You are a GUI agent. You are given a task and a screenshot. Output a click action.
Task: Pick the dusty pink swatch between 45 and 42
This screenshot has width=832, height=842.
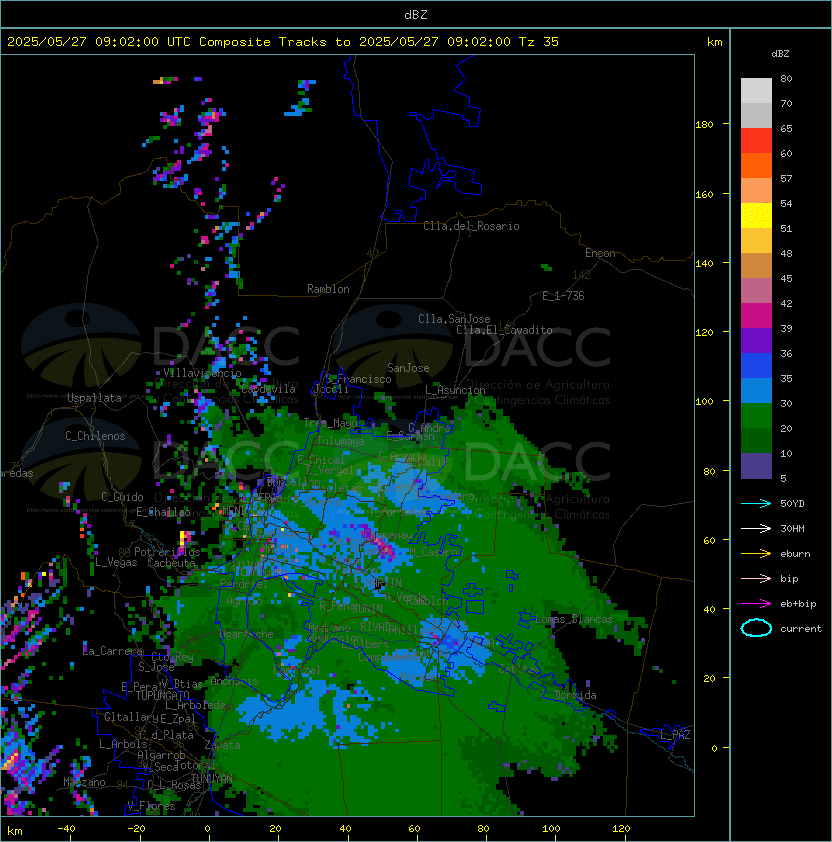click(x=756, y=291)
